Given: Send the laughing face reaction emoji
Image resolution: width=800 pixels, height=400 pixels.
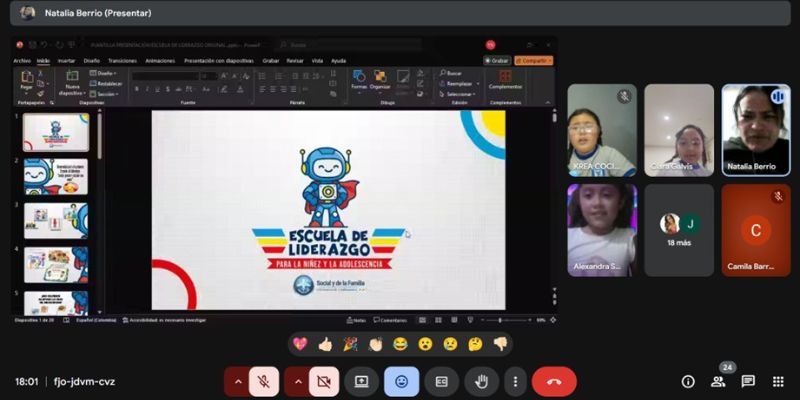Looking at the screenshot, I should pyautogui.click(x=400, y=344).
